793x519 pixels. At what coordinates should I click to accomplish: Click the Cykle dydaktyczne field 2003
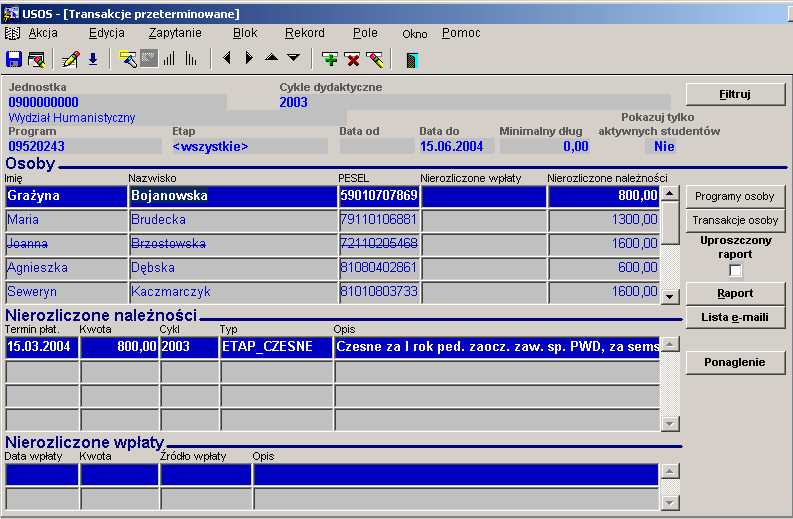tap(474, 102)
